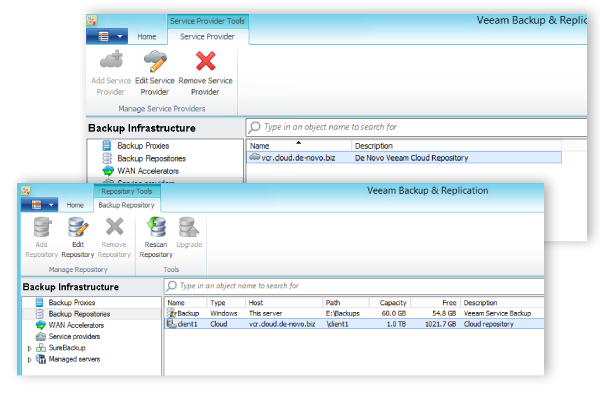This screenshot has width=600, height=400.
Task: Click Service providers tree icon
Action: 41,337
